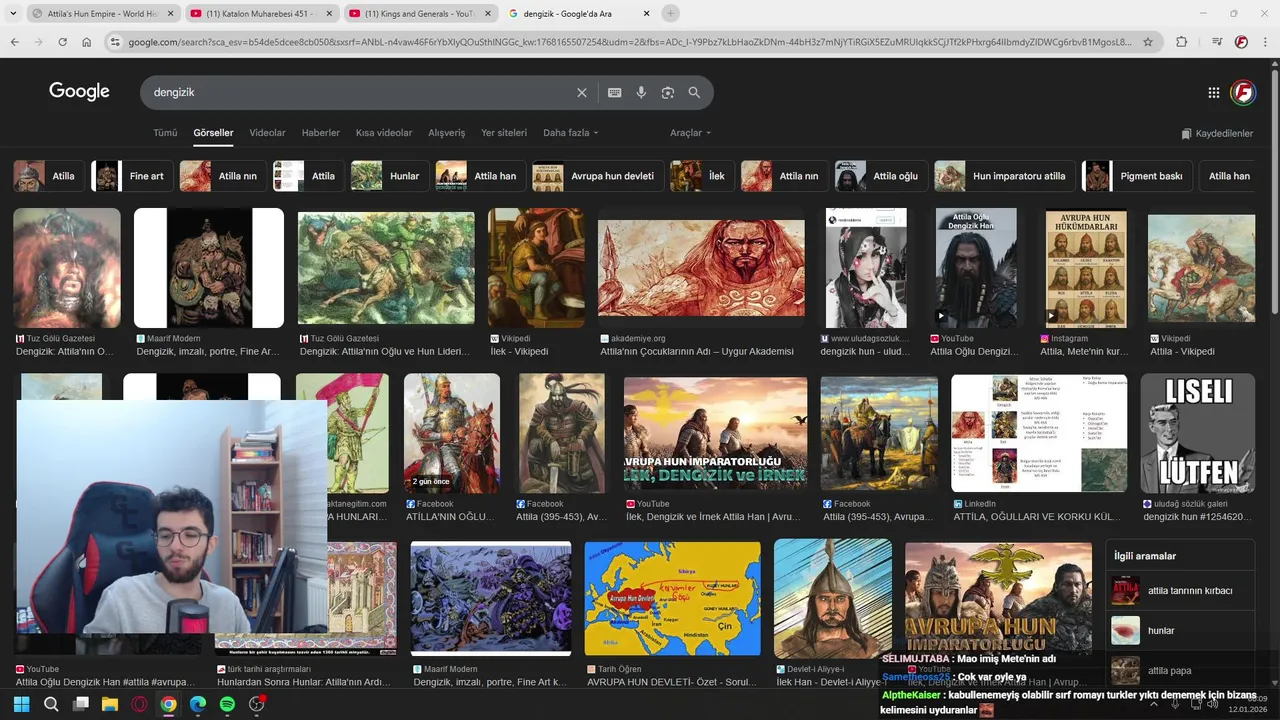Open Google Lens image search
This screenshot has height=720, width=1280.
point(668,92)
